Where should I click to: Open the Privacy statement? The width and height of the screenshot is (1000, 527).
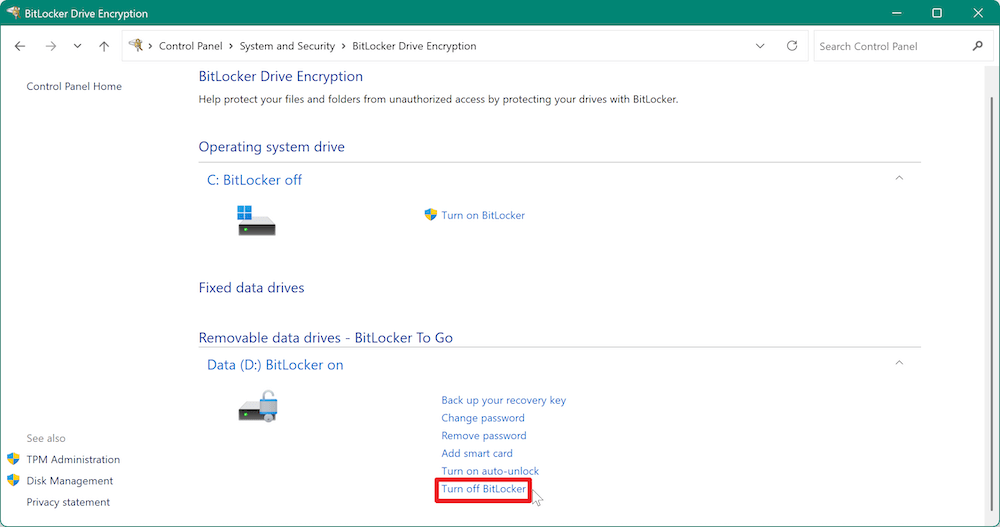(x=68, y=502)
